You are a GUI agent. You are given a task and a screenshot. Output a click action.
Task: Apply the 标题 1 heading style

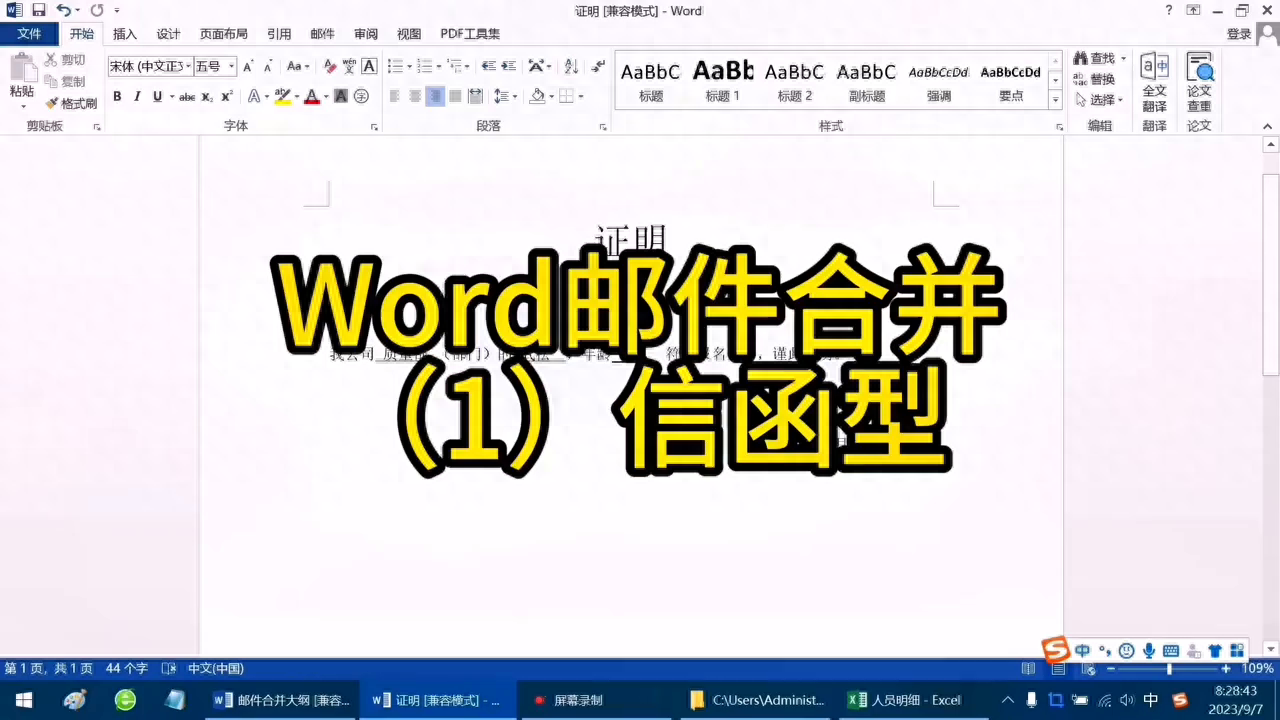pos(723,81)
